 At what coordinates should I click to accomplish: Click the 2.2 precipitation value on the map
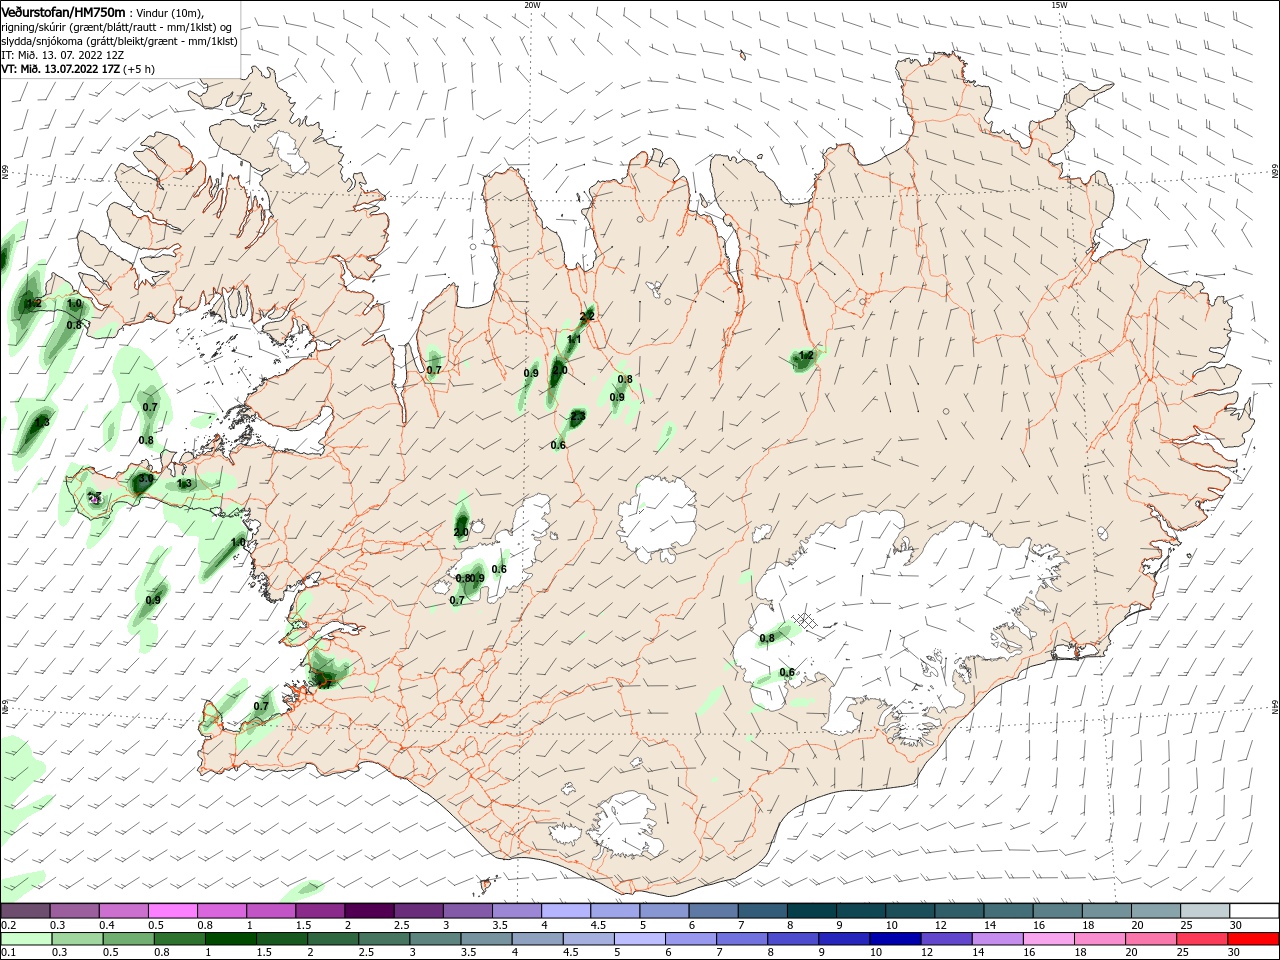pos(587,316)
